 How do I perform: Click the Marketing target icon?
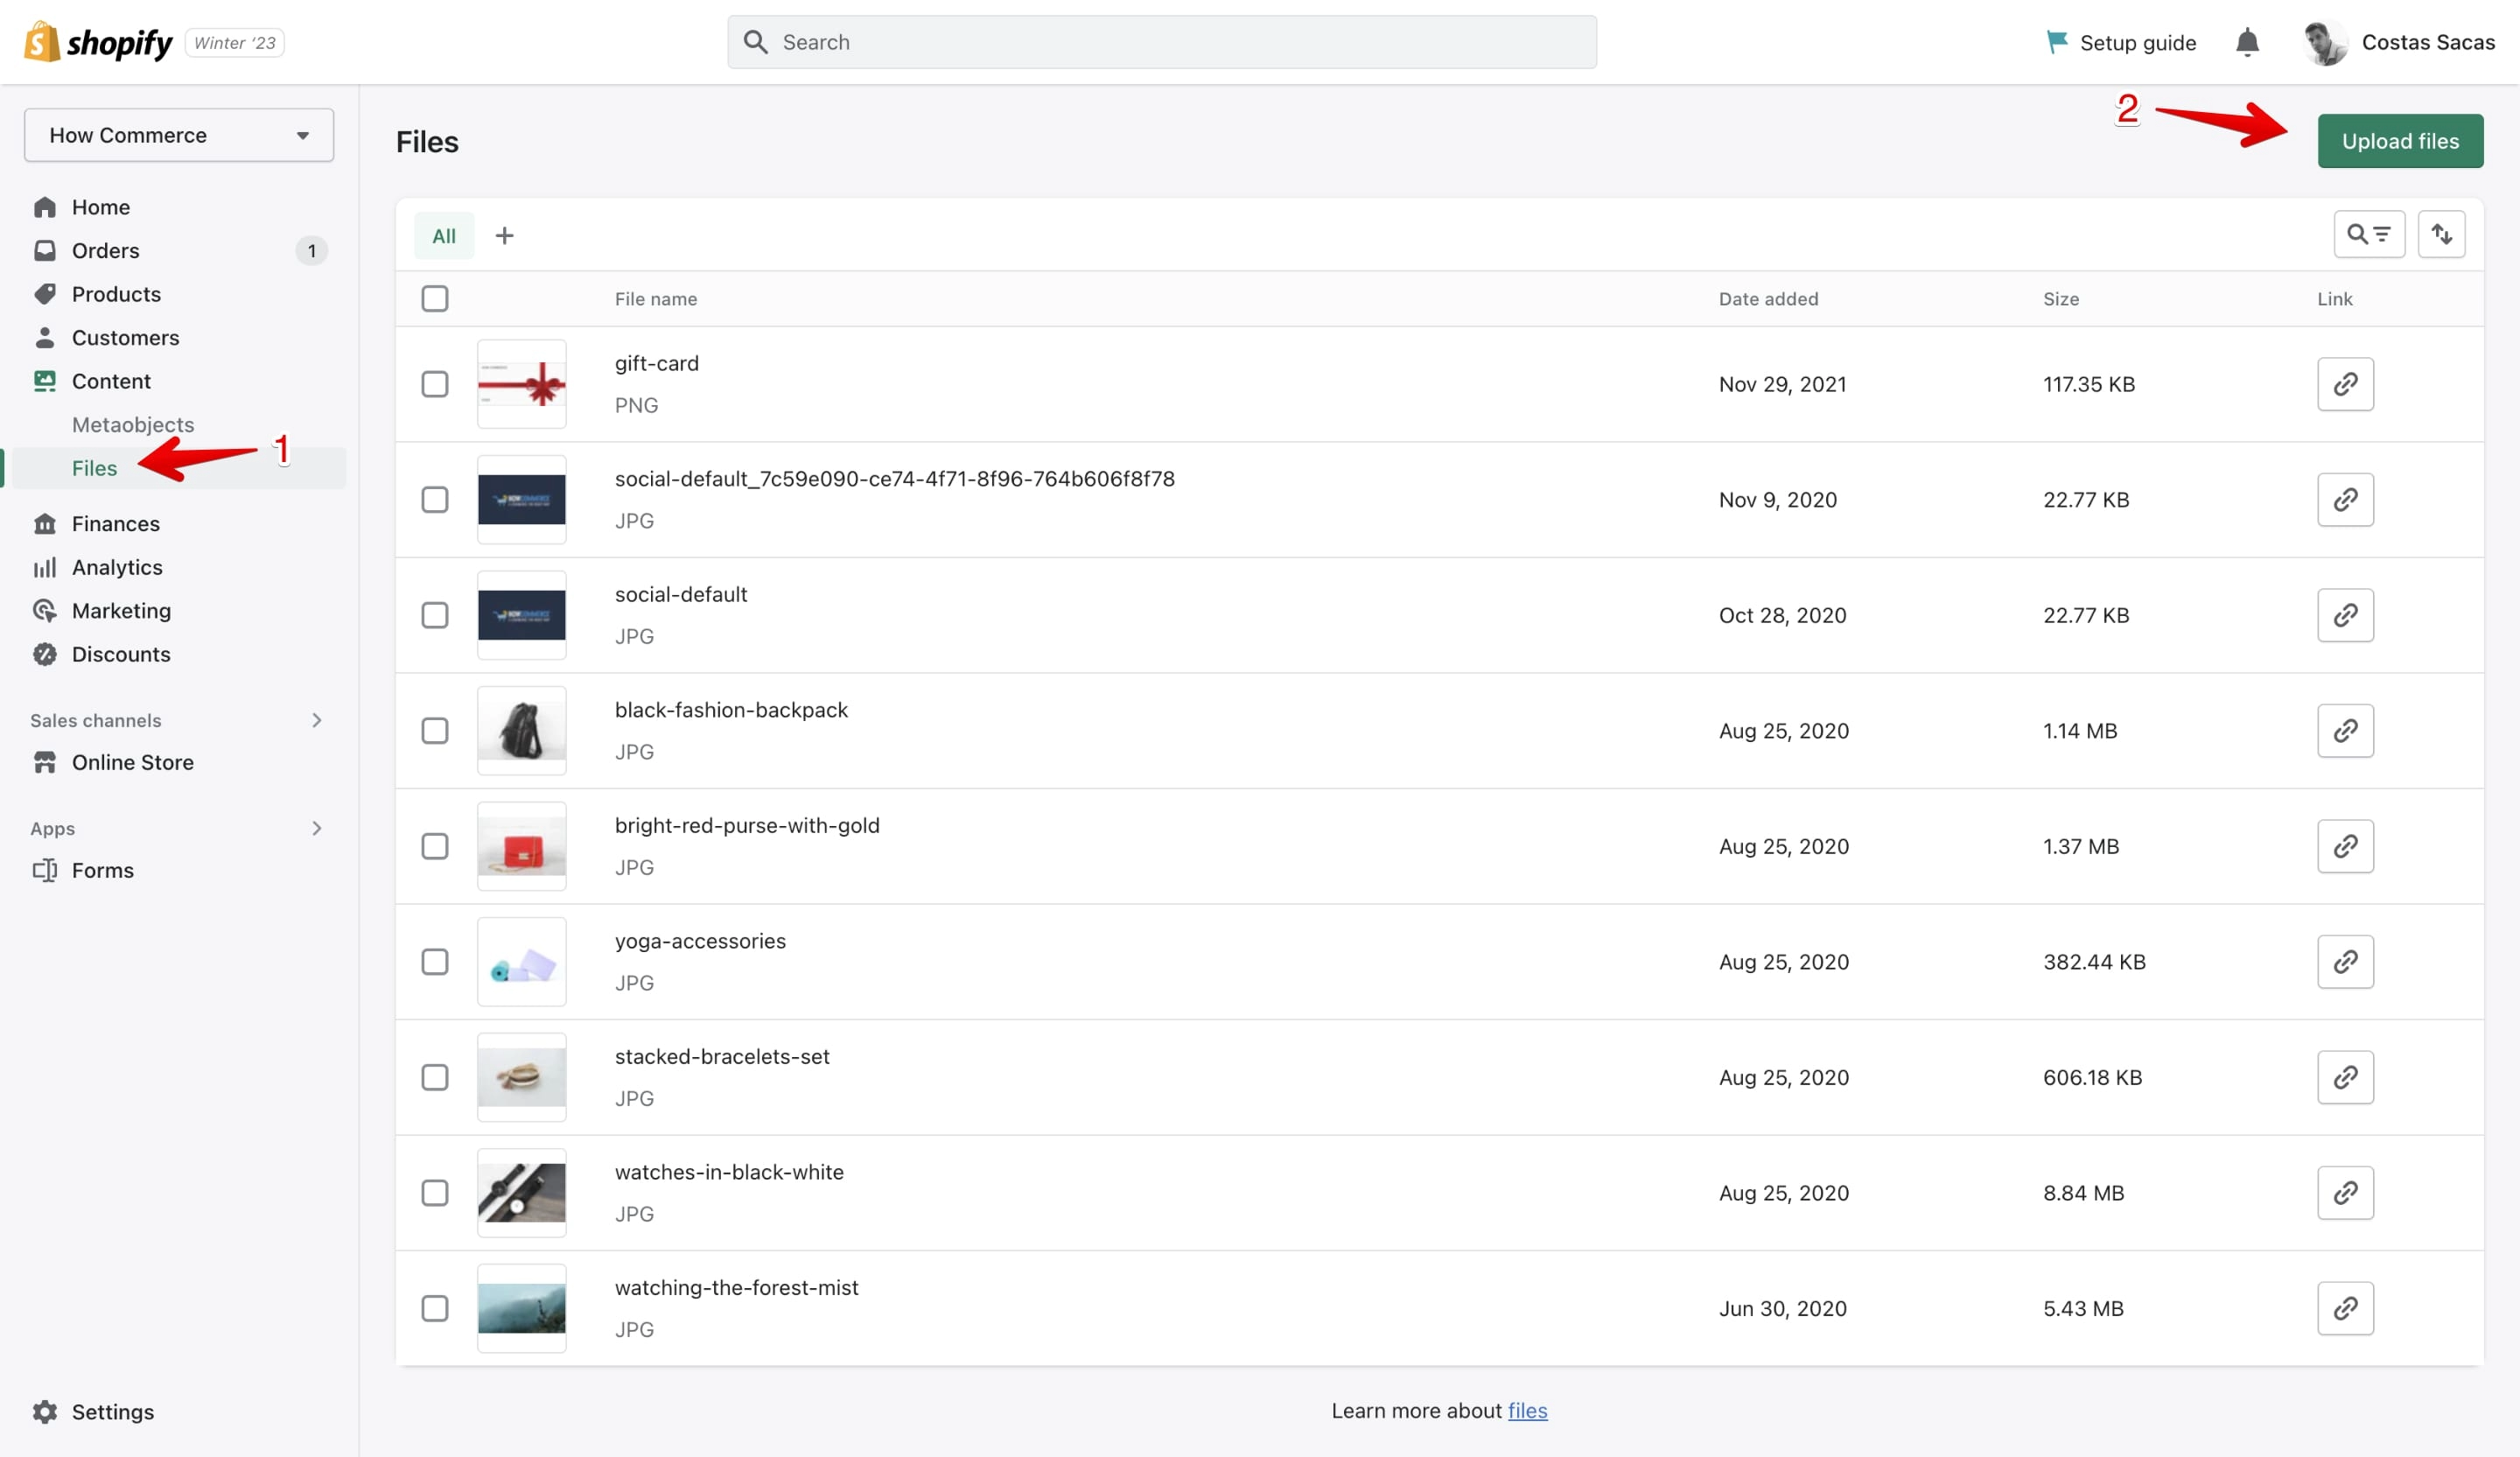(x=45, y=610)
